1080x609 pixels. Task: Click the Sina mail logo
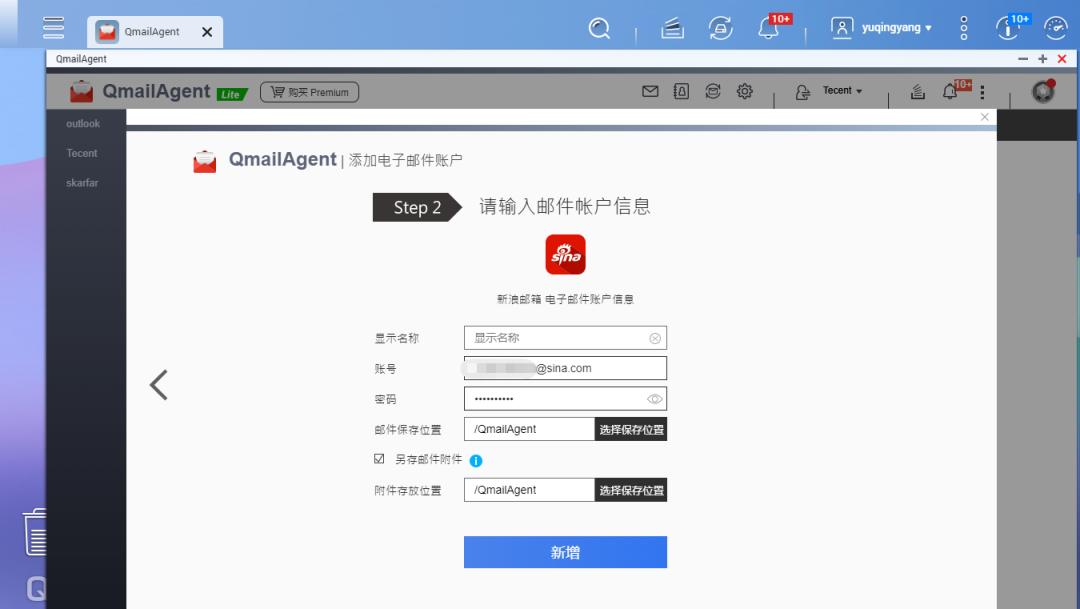tap(565, 255)
